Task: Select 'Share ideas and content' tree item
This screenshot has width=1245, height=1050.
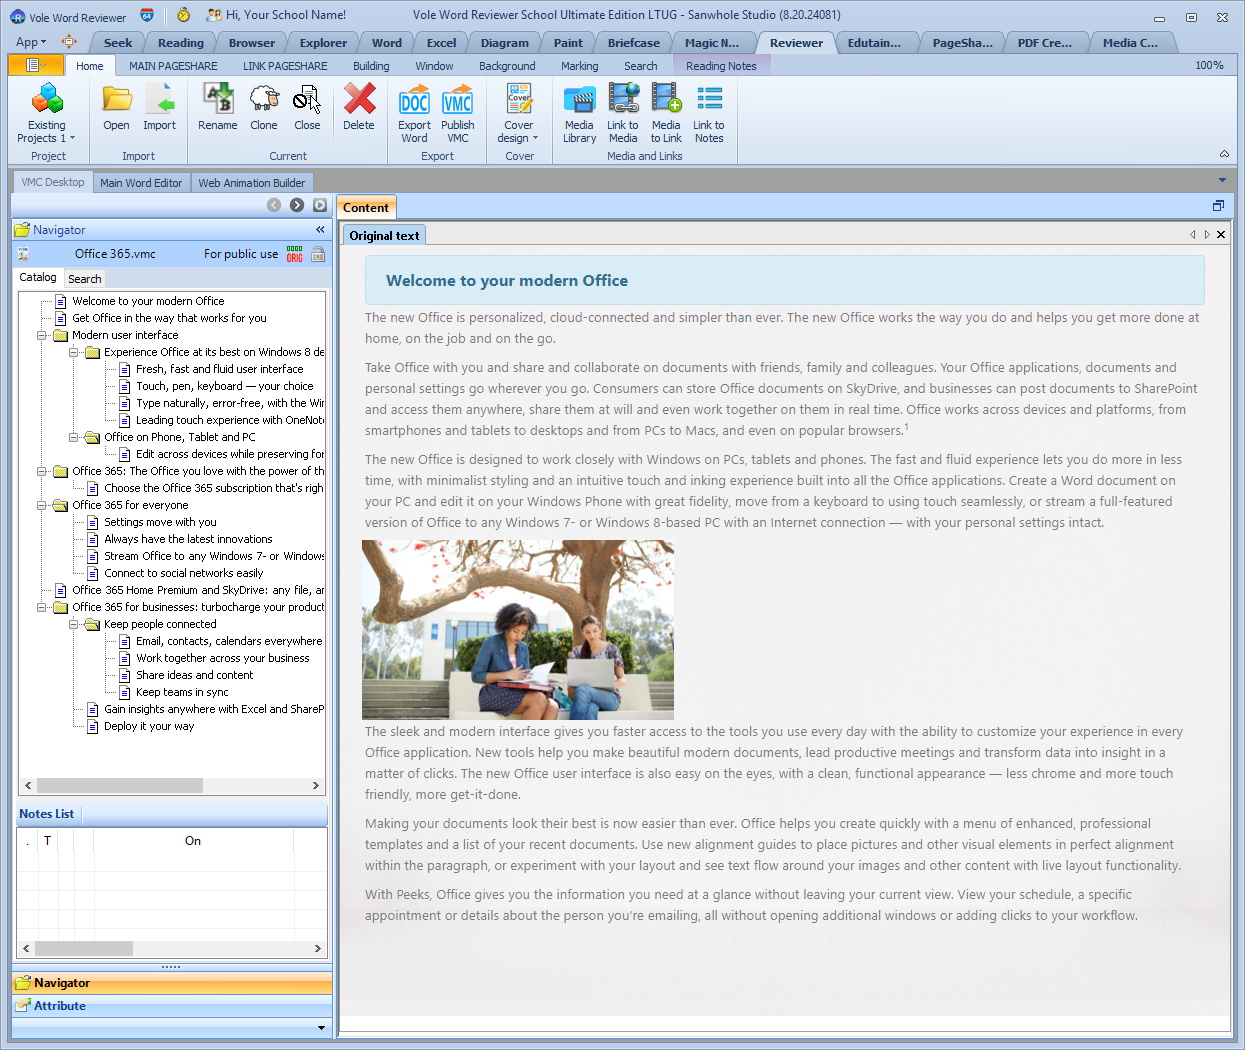Action: (x=195, y=675)
